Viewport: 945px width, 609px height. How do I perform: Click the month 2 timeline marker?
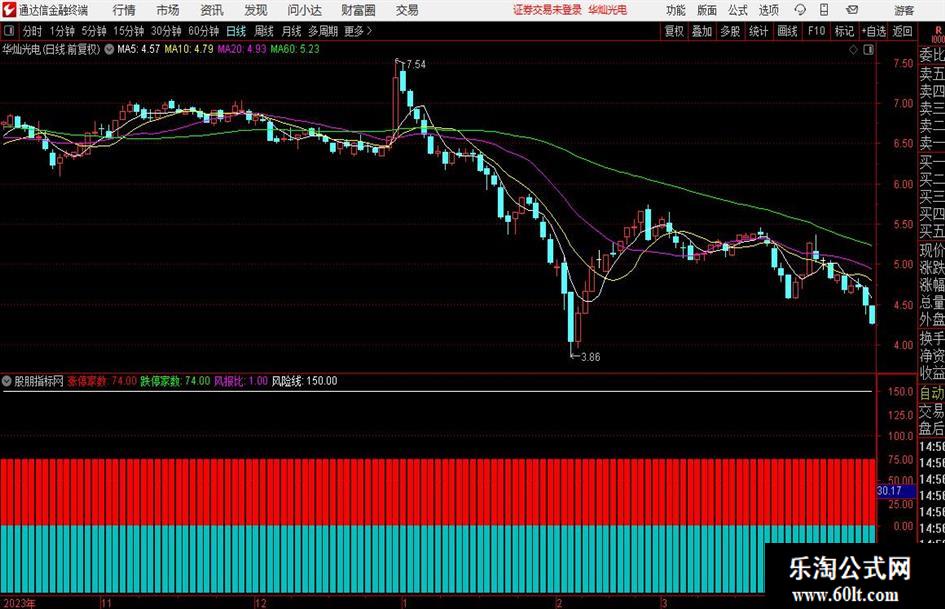coord(560,603)
